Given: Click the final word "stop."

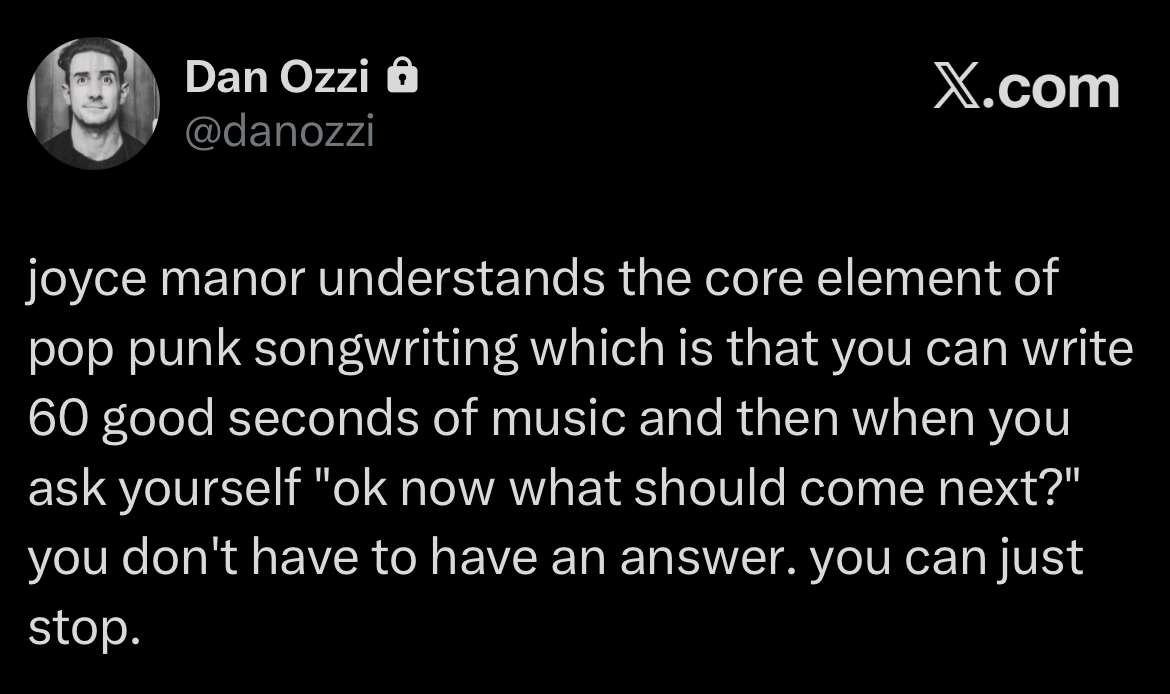Looking at the screenshot, I should (80, 629).
